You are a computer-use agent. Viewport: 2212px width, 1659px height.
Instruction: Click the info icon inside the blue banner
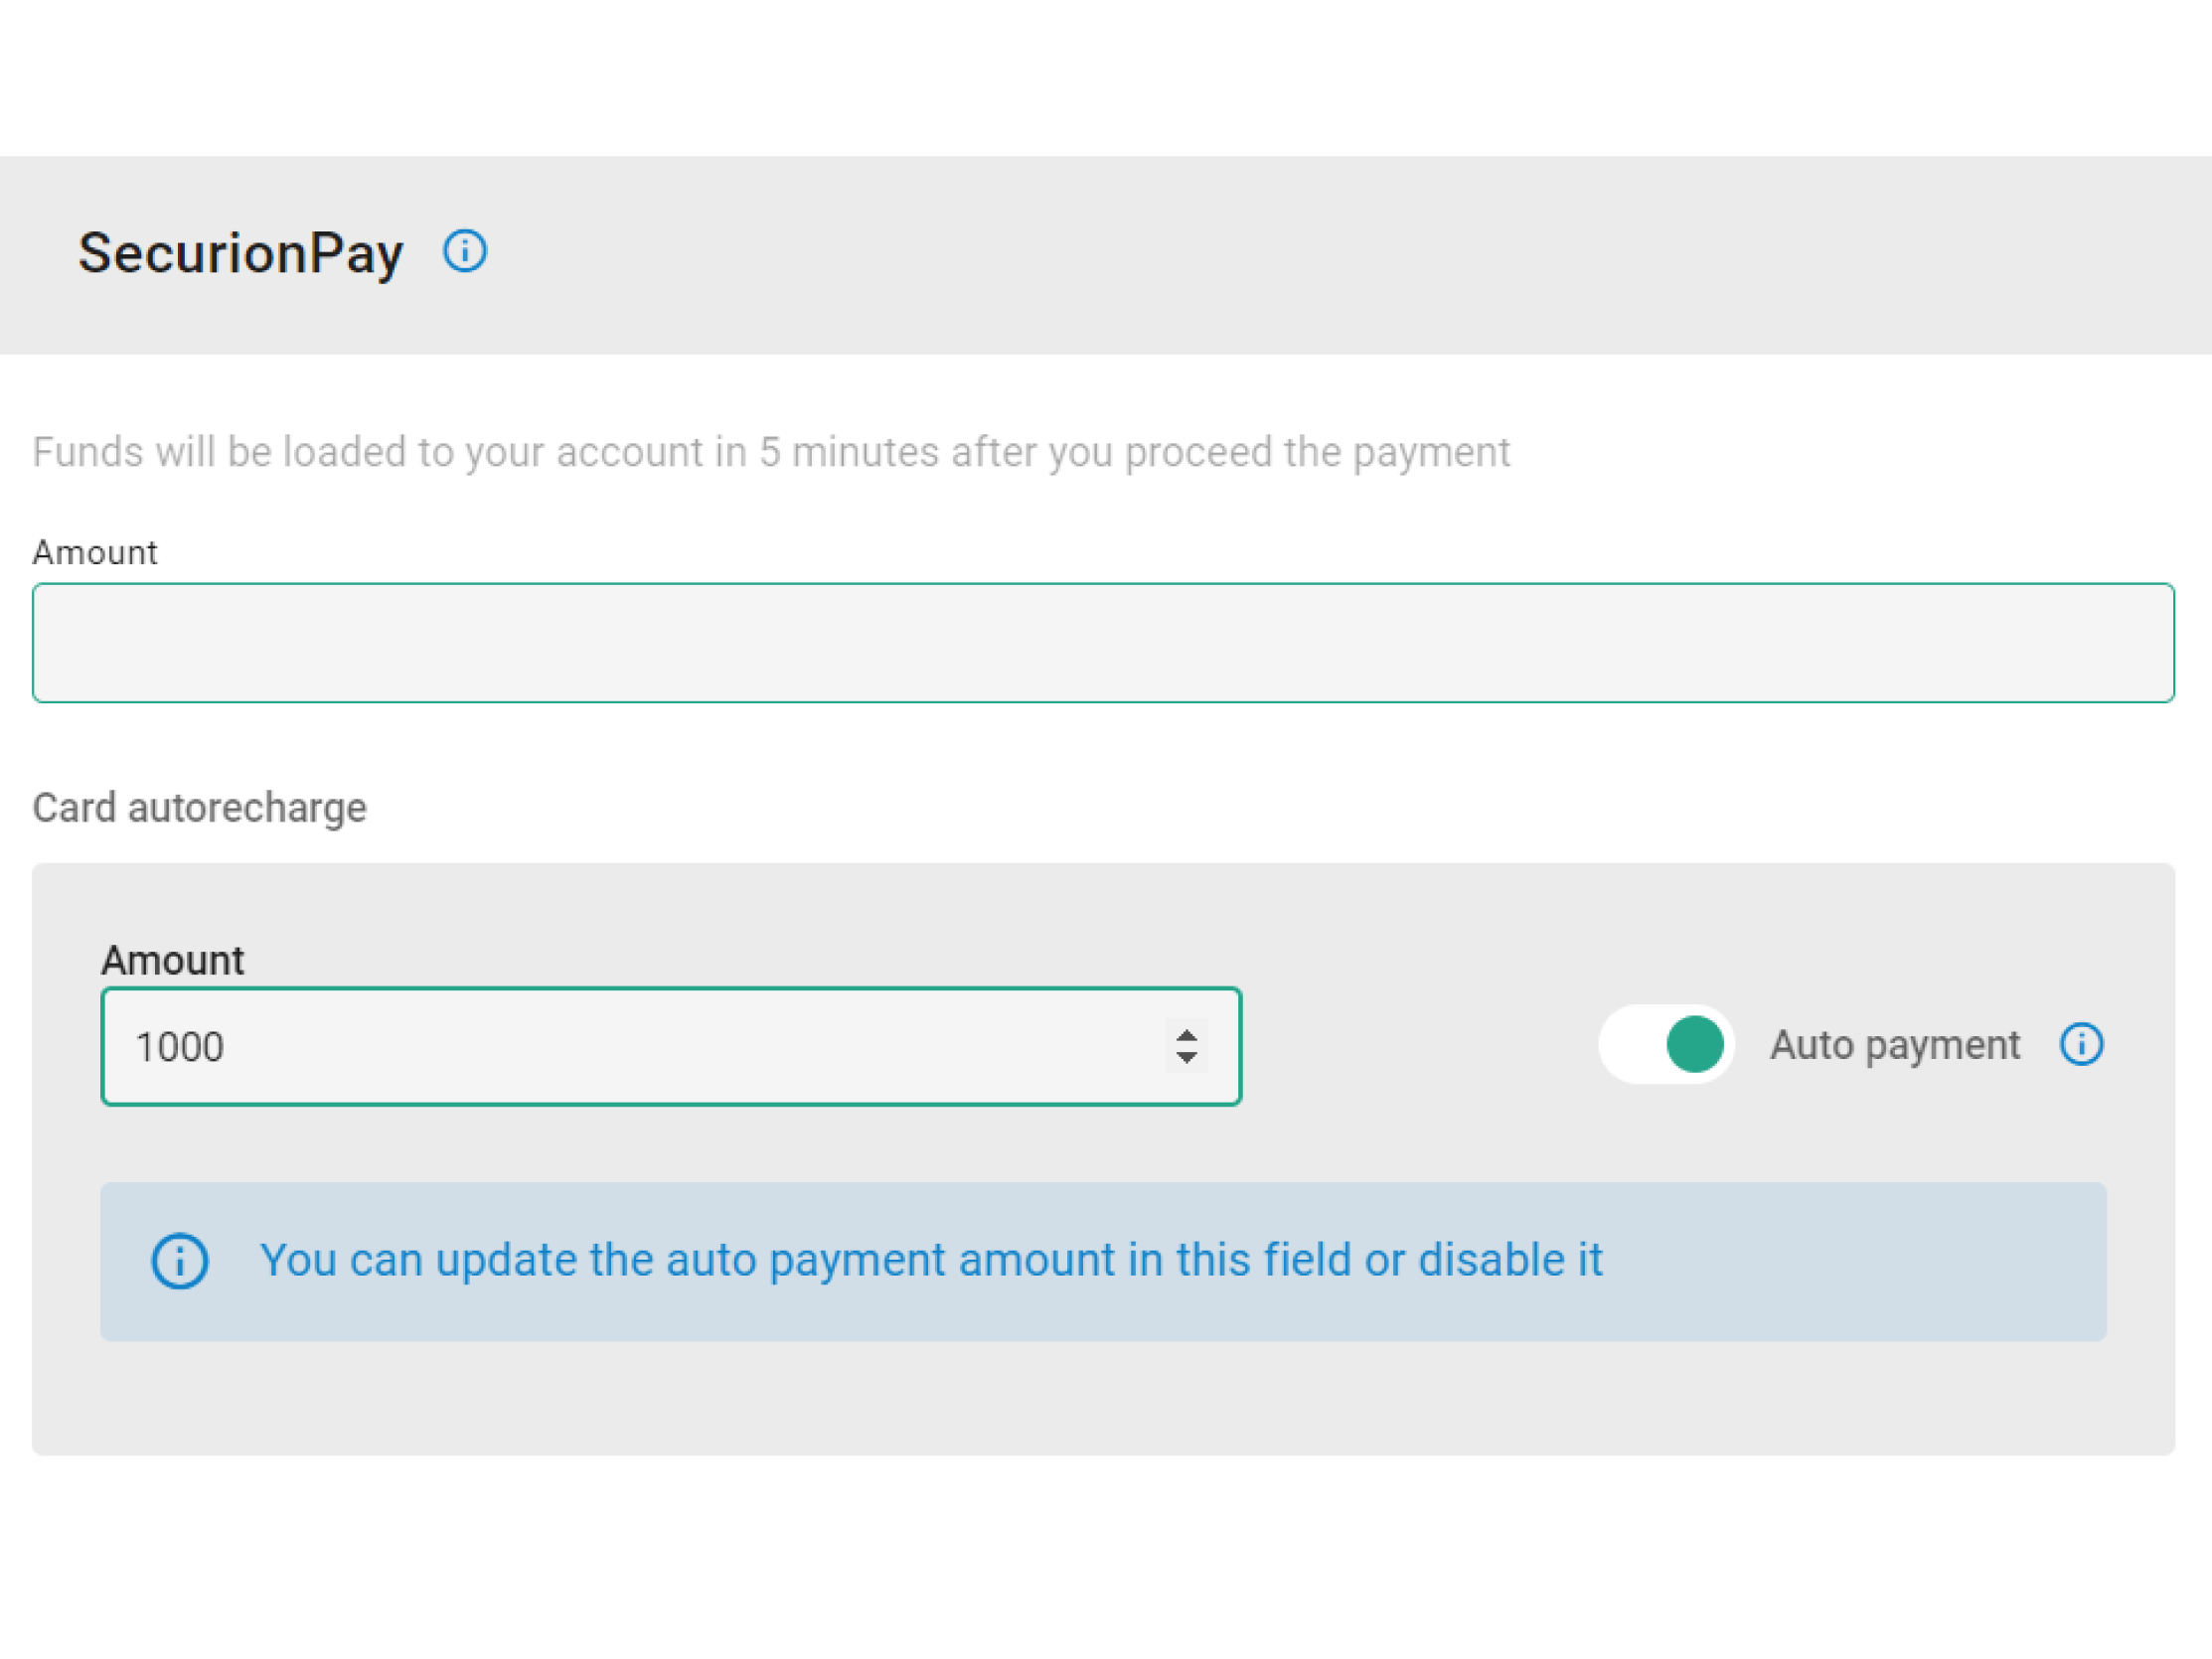(x=180, y=1261)
